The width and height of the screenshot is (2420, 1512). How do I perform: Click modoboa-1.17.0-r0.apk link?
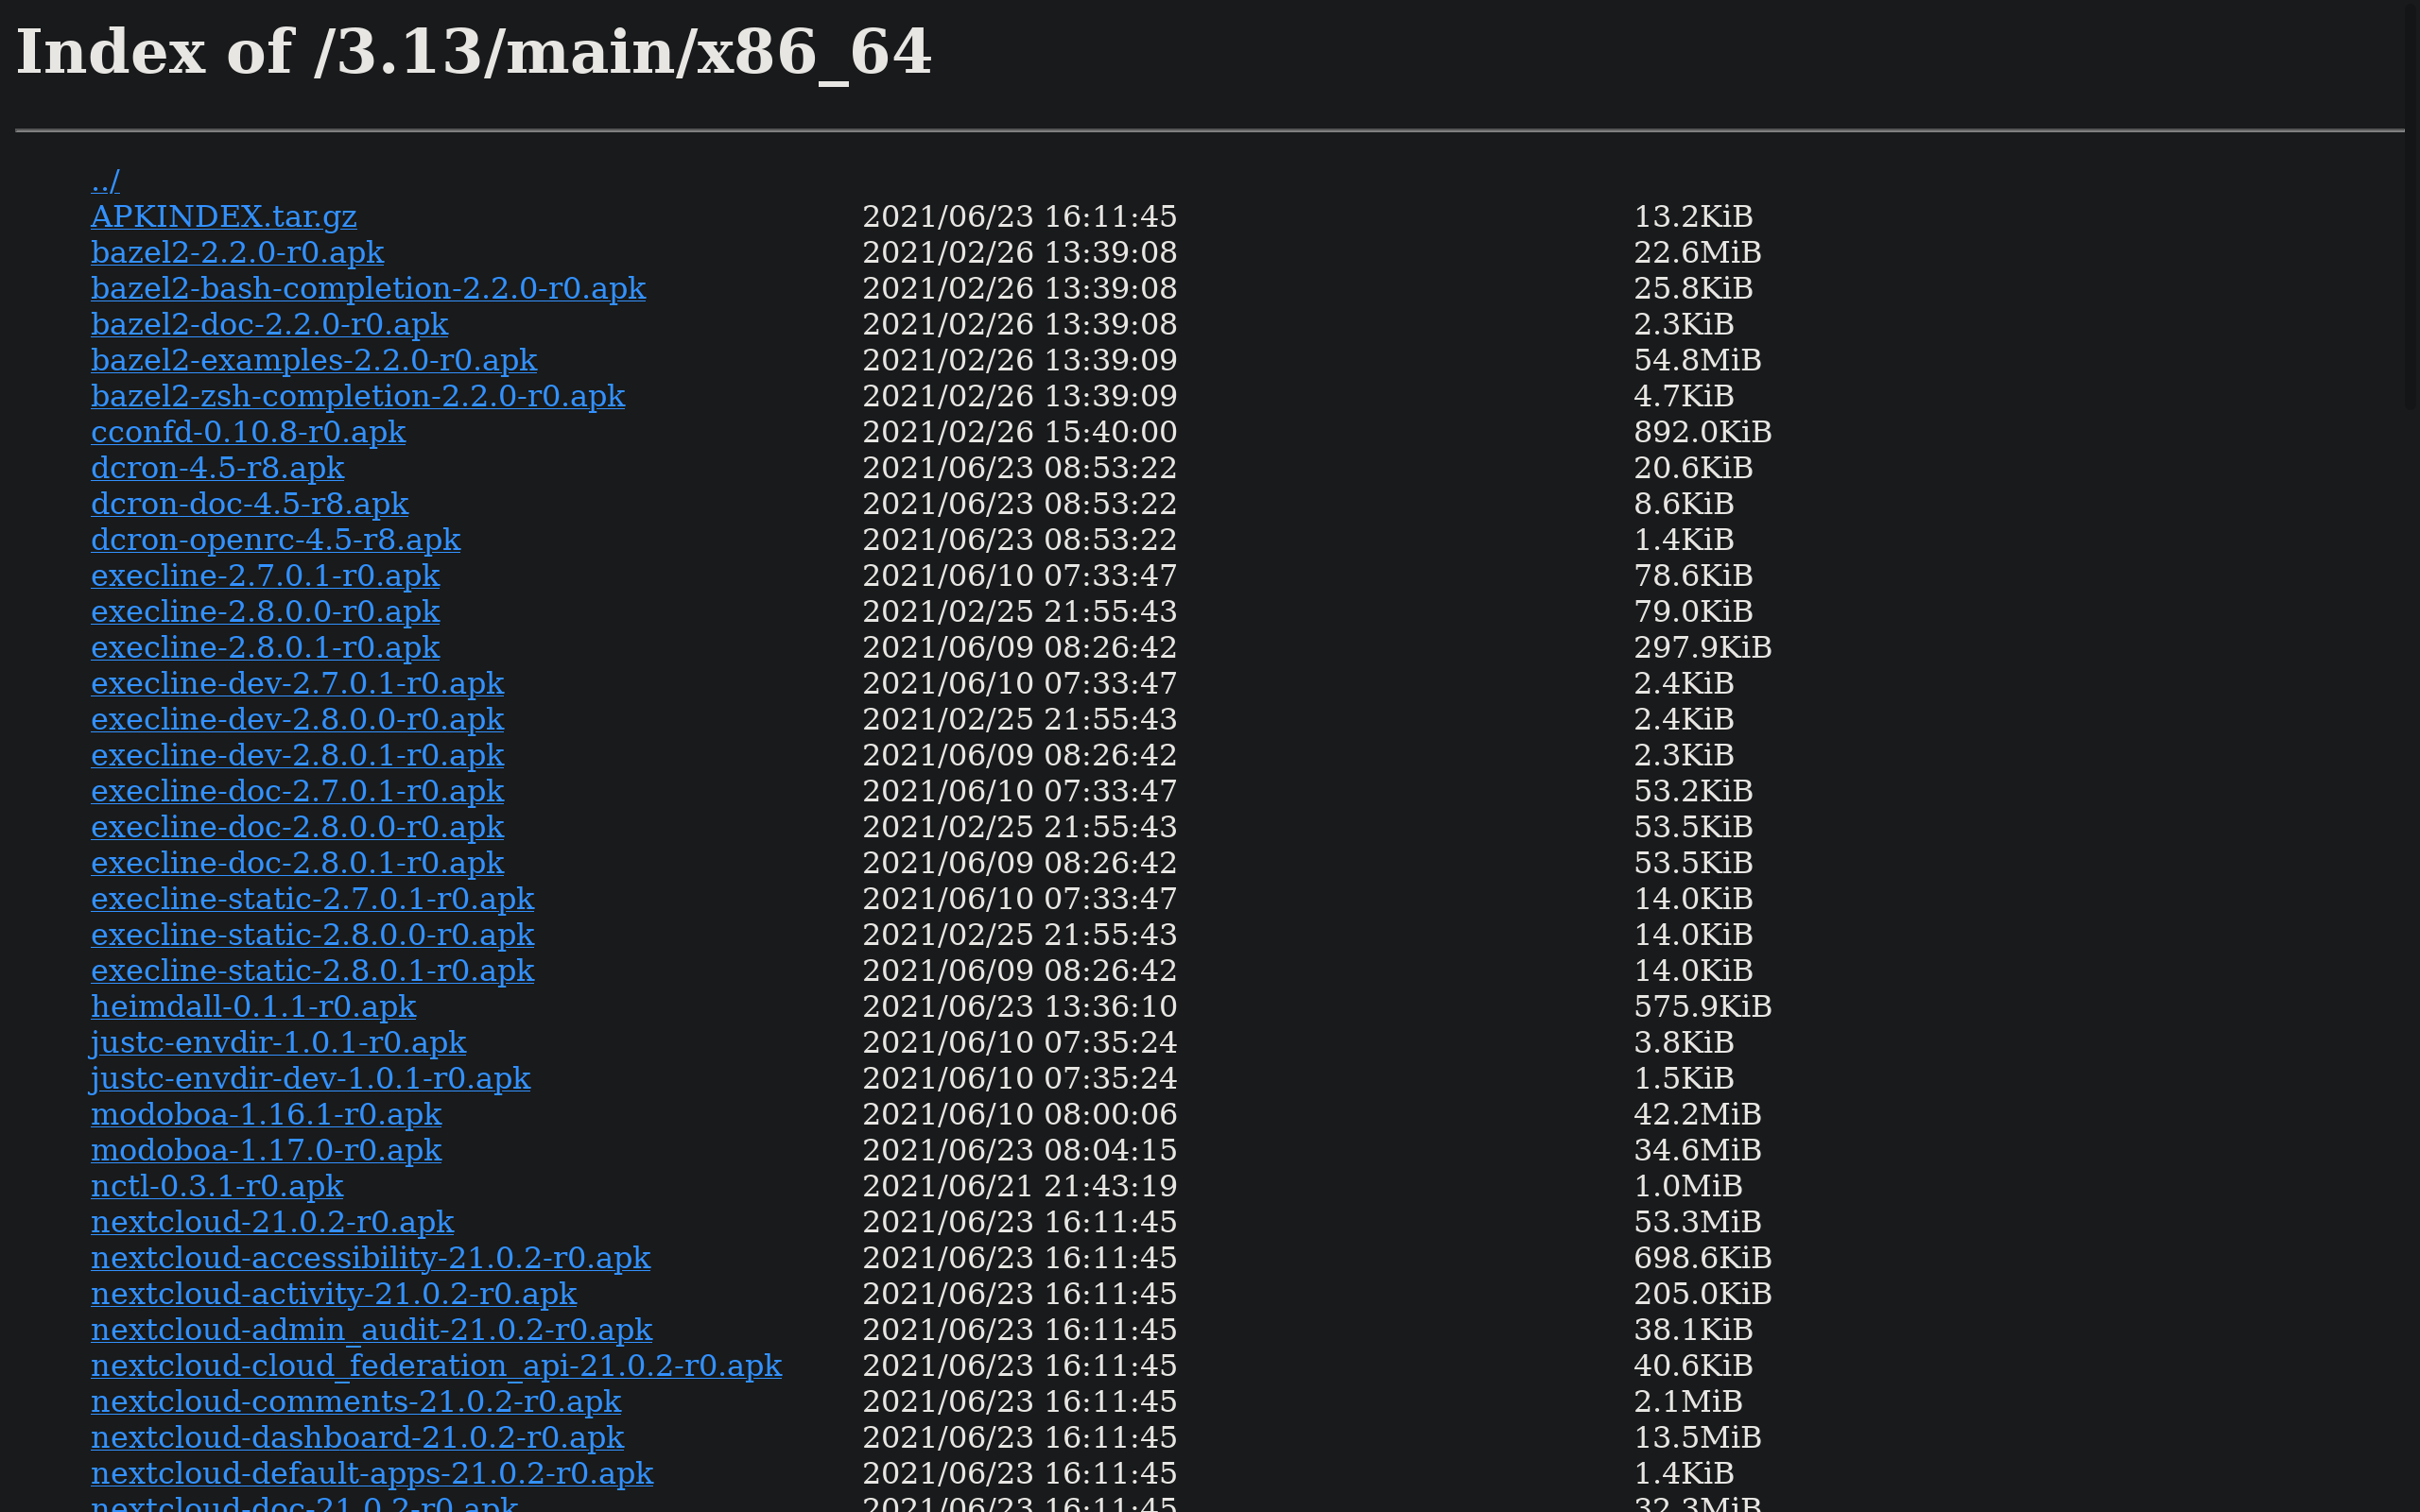[266, 1150]
